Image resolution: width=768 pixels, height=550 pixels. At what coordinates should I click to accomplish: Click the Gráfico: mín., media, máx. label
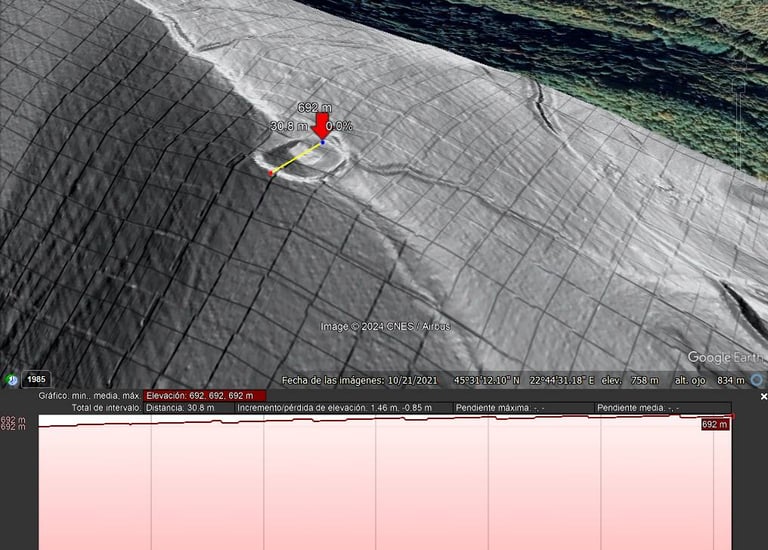click(90, 396)
